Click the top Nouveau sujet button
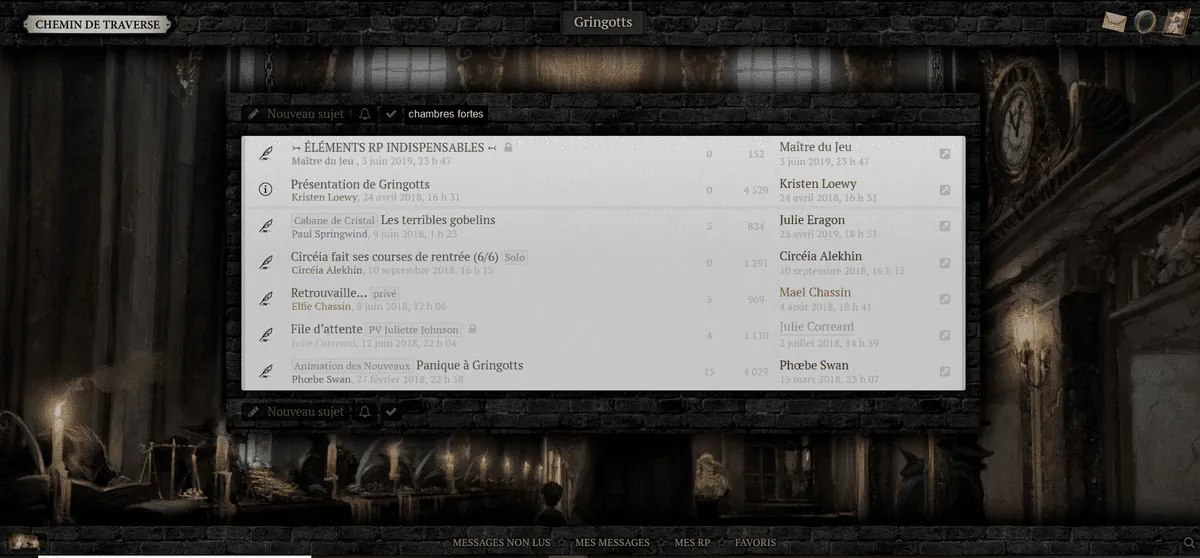Viewport: 1200px width, 558px height. tap(296, 114)
